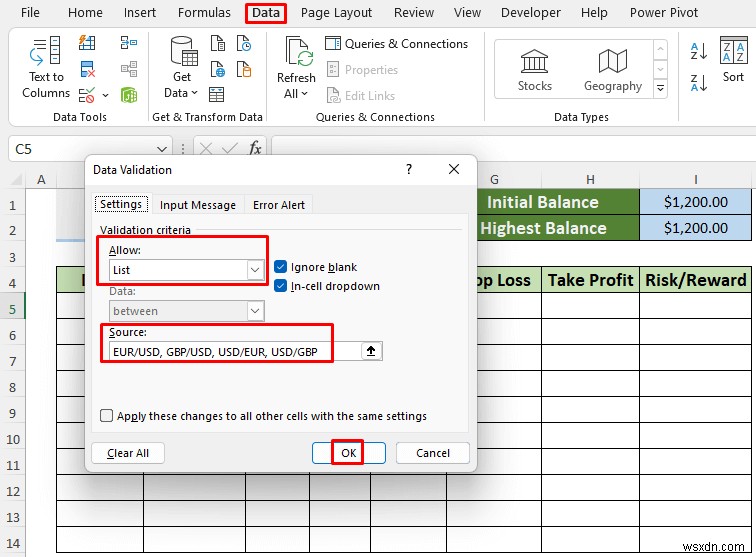Click the Data Validation icon in ribbon
Viewport: 756px width, 557px height.
click(87, 95)
